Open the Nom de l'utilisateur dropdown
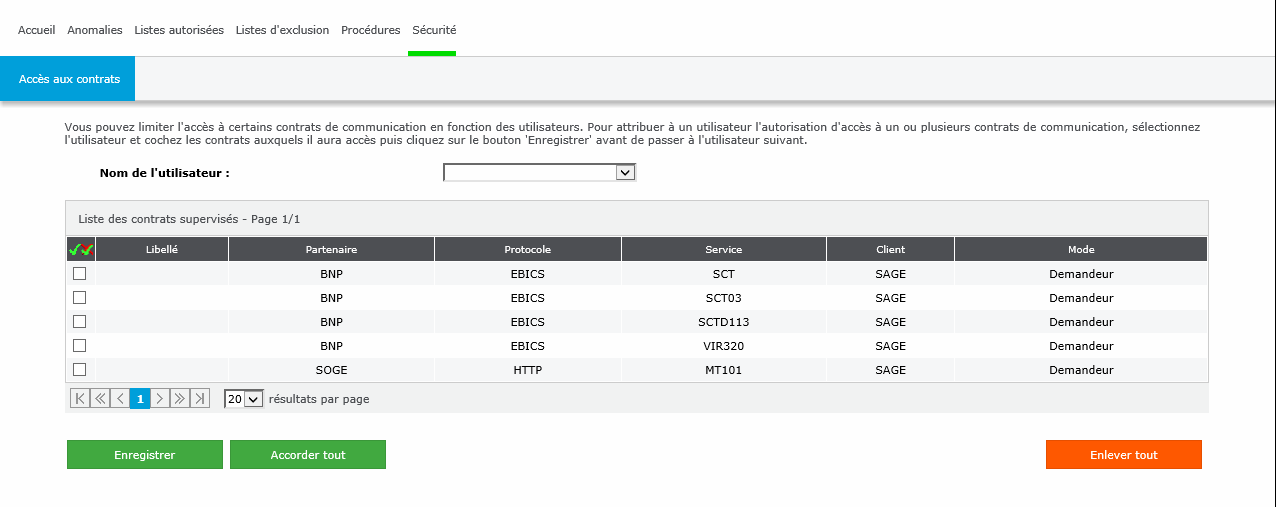Screen dimensions: 1276x507 coord(539,173)
